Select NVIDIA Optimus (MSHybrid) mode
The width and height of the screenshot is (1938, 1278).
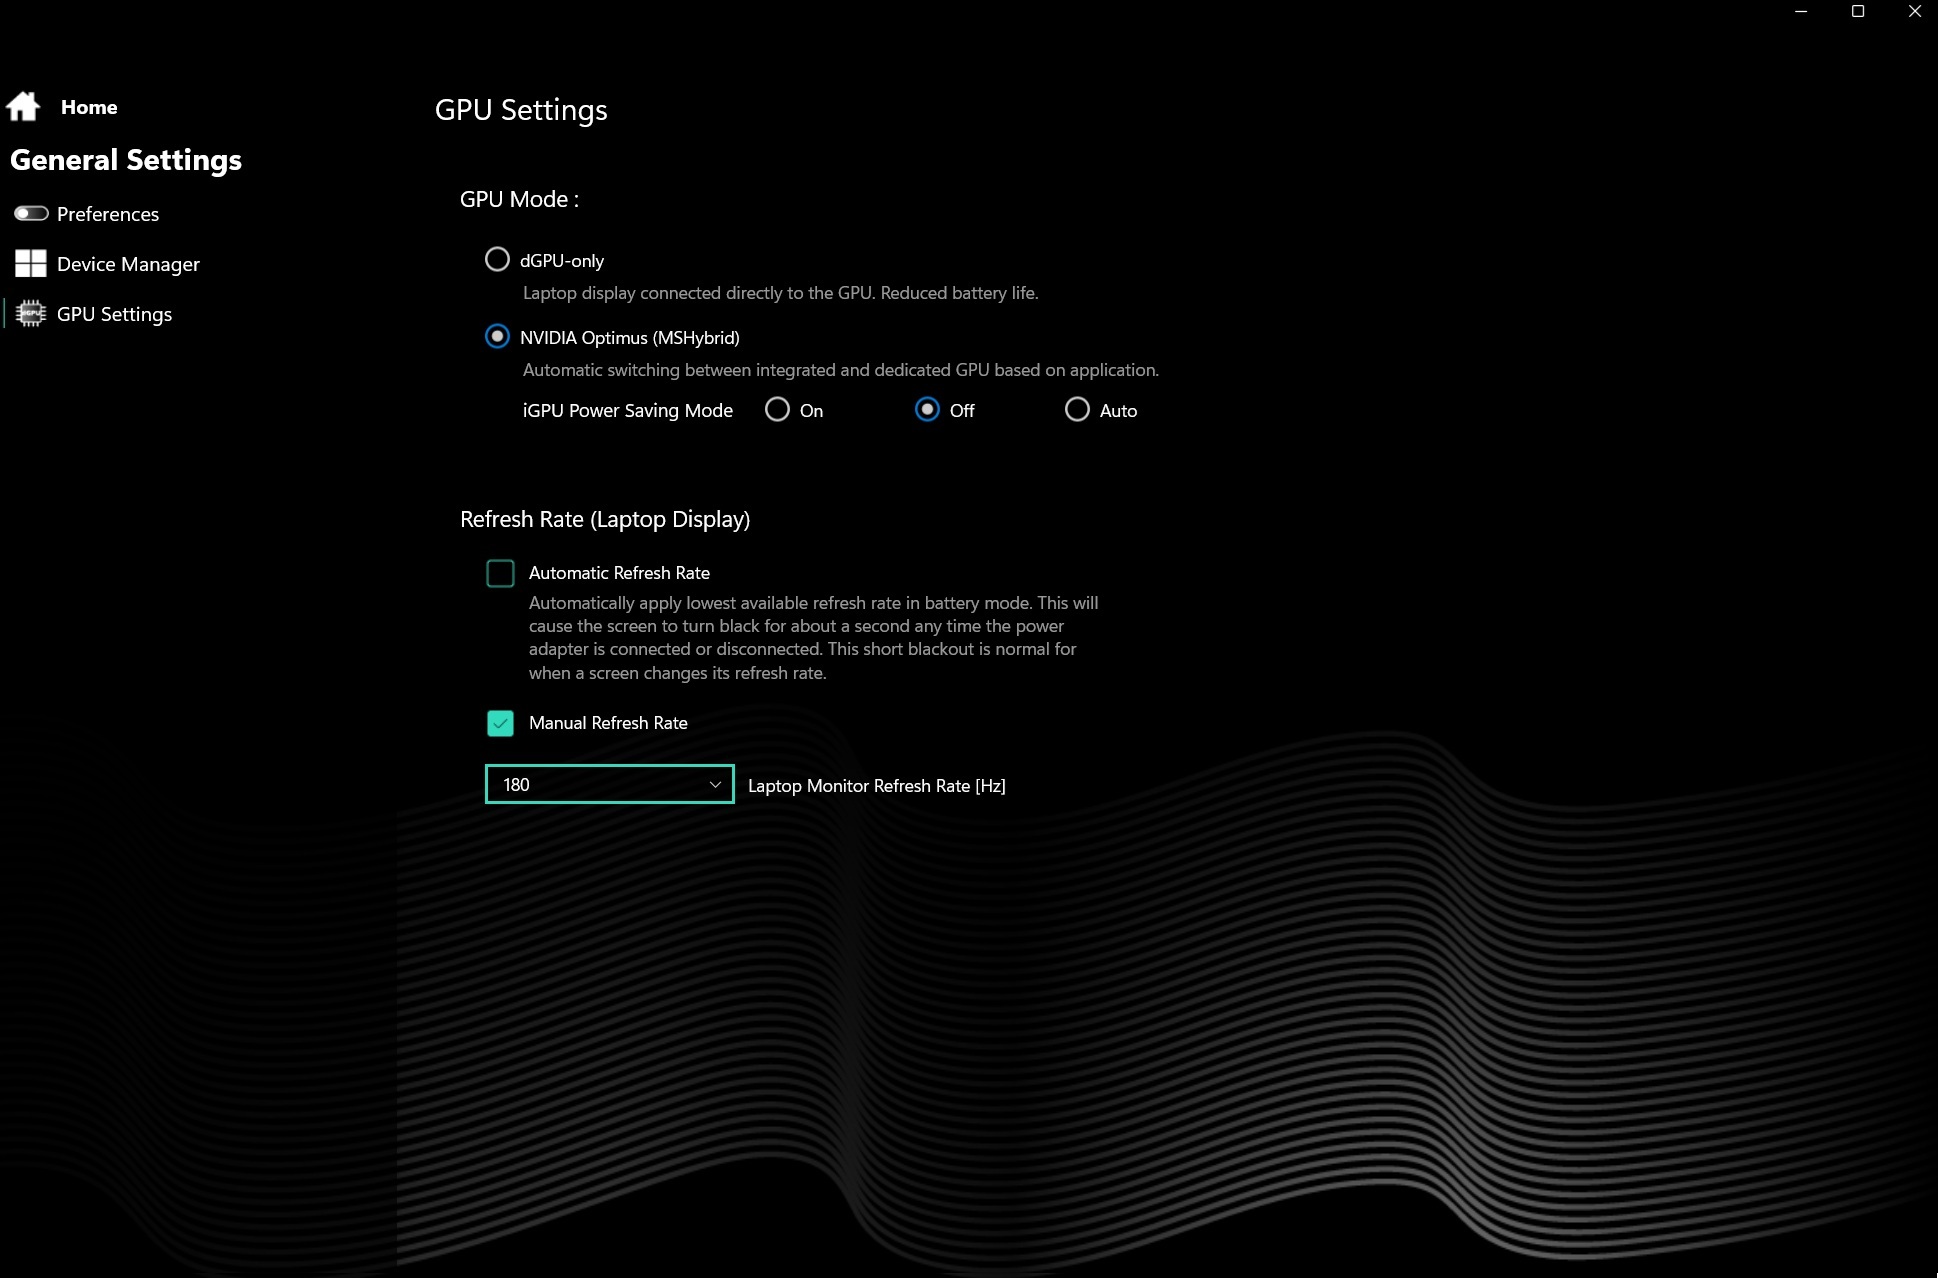coord(497,336)
